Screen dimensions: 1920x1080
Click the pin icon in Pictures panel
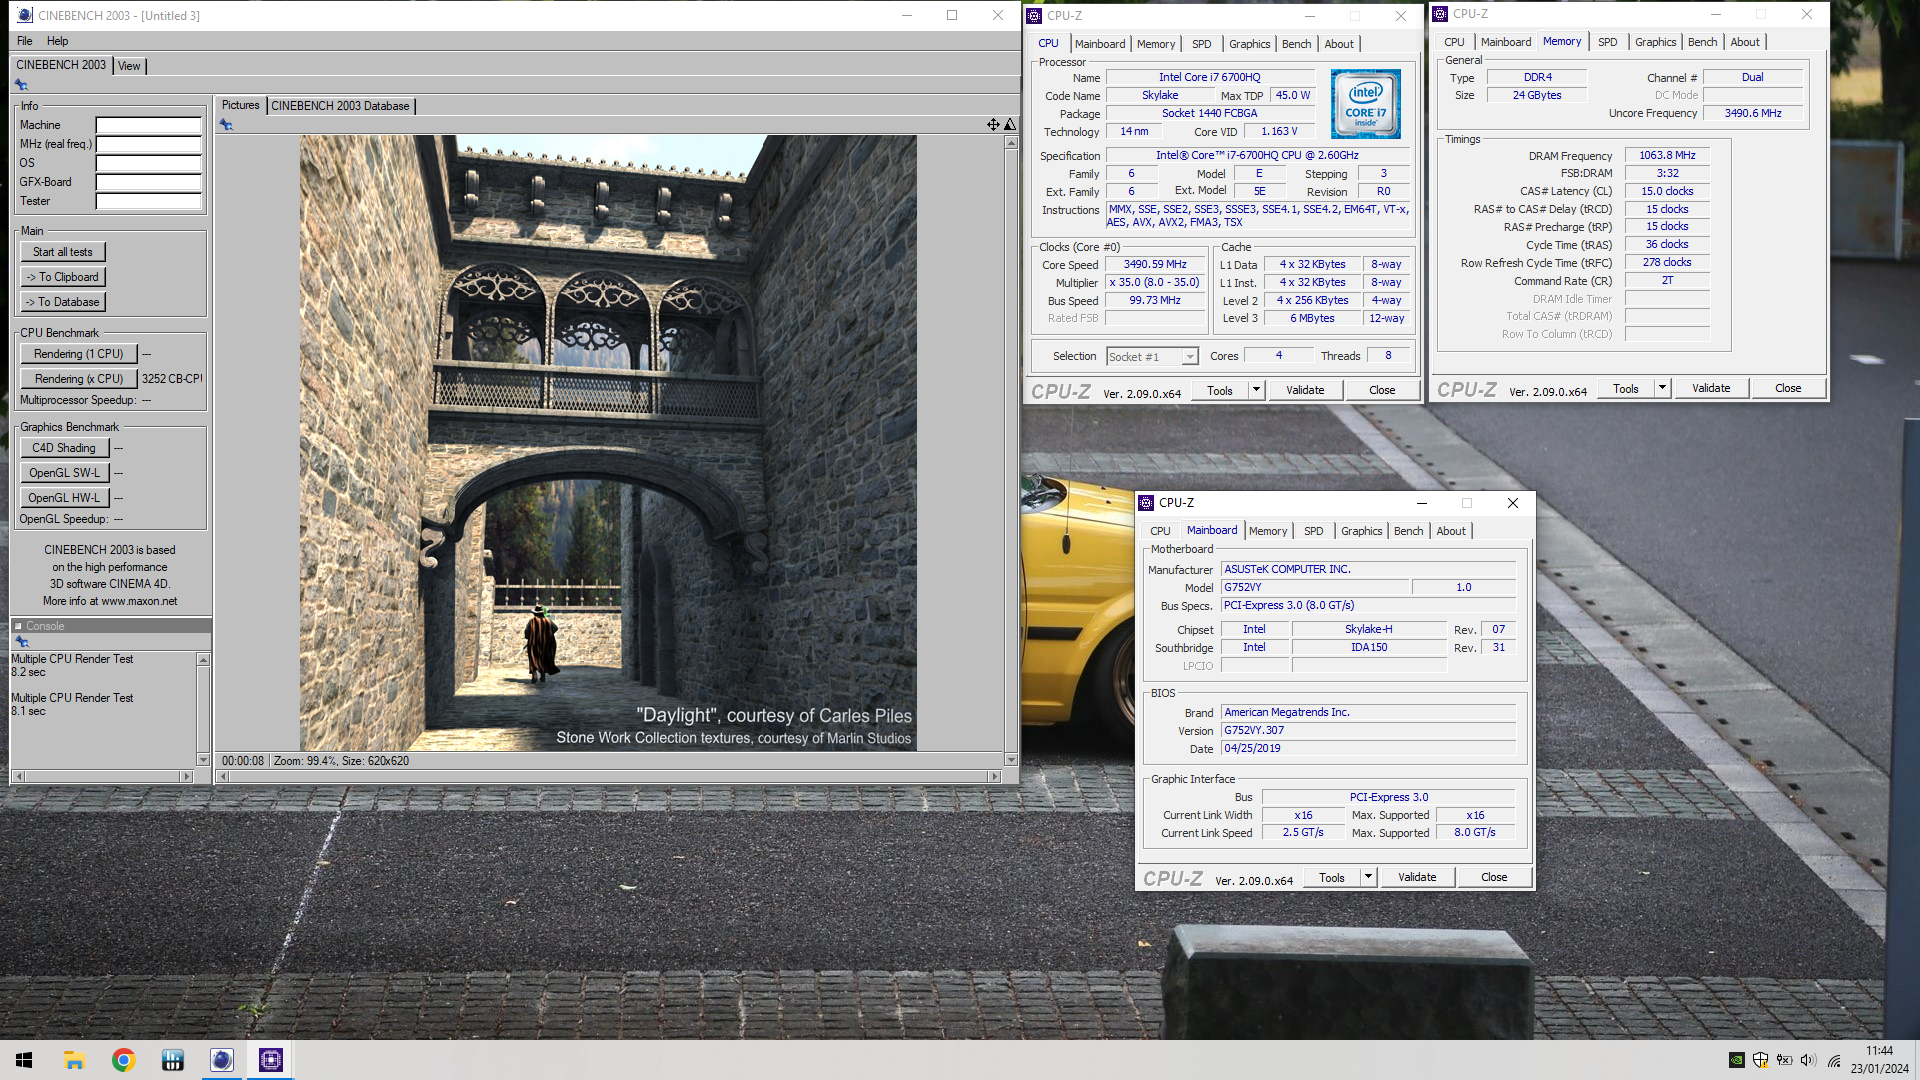coord(226,125)
